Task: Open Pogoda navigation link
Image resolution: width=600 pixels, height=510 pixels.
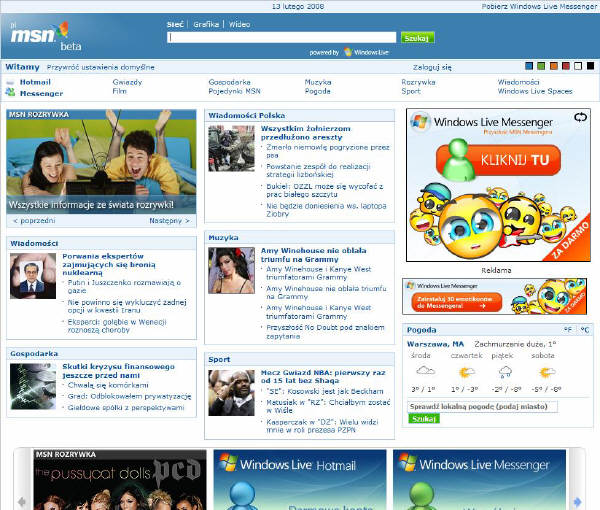Action: point(317,91)
